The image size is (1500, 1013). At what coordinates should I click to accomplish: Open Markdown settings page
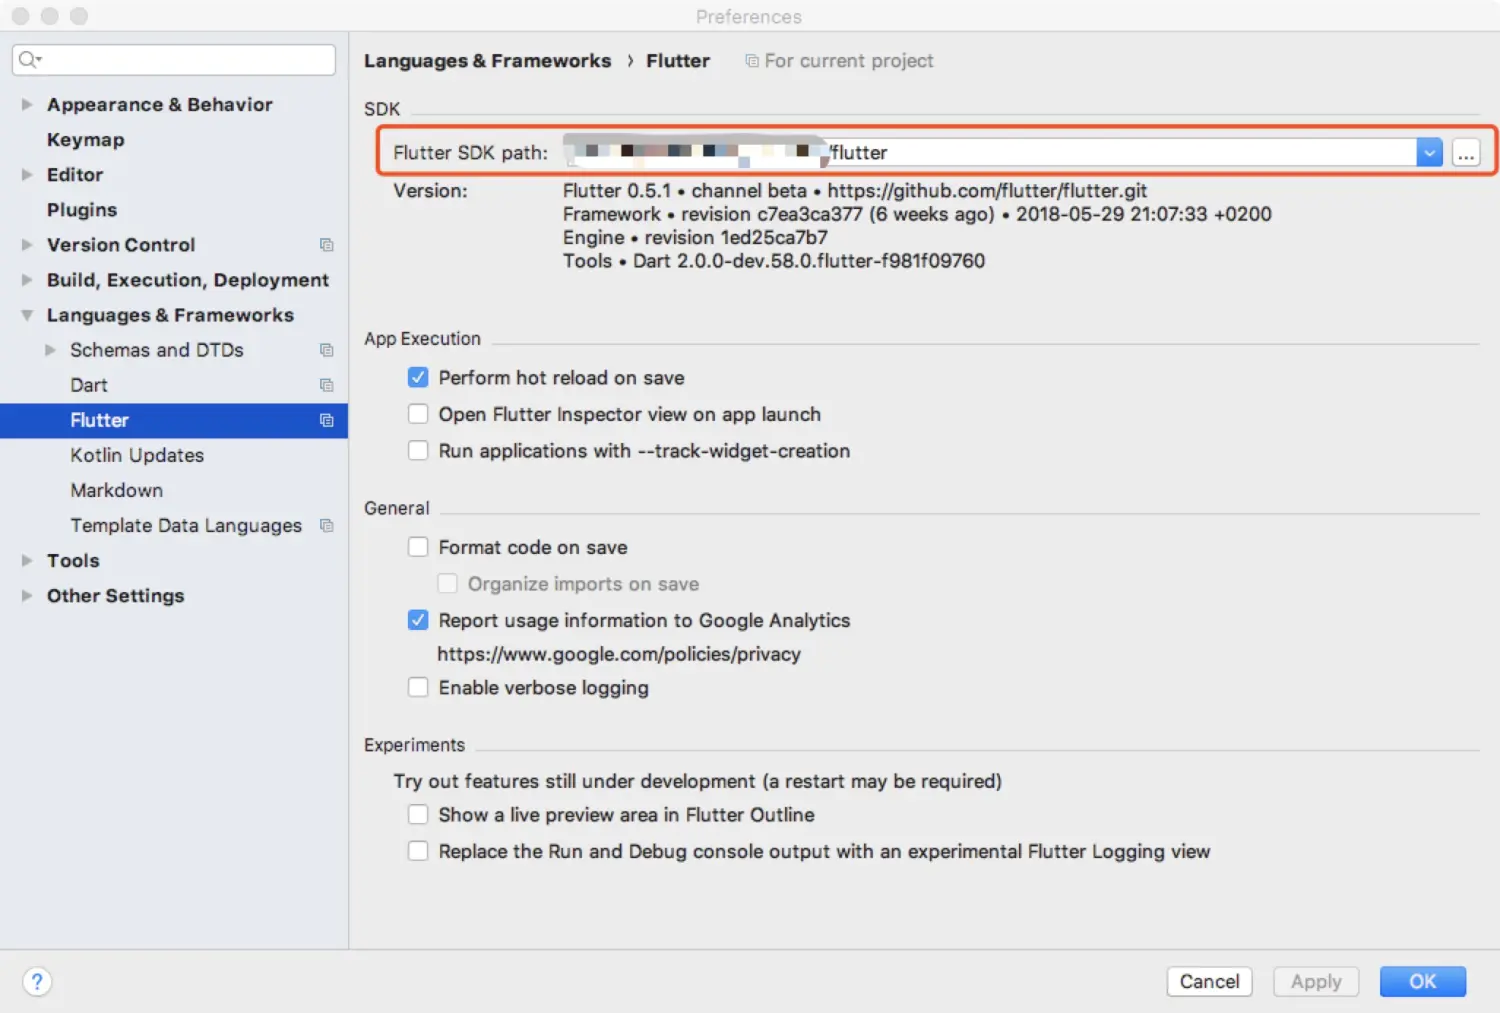117,490
